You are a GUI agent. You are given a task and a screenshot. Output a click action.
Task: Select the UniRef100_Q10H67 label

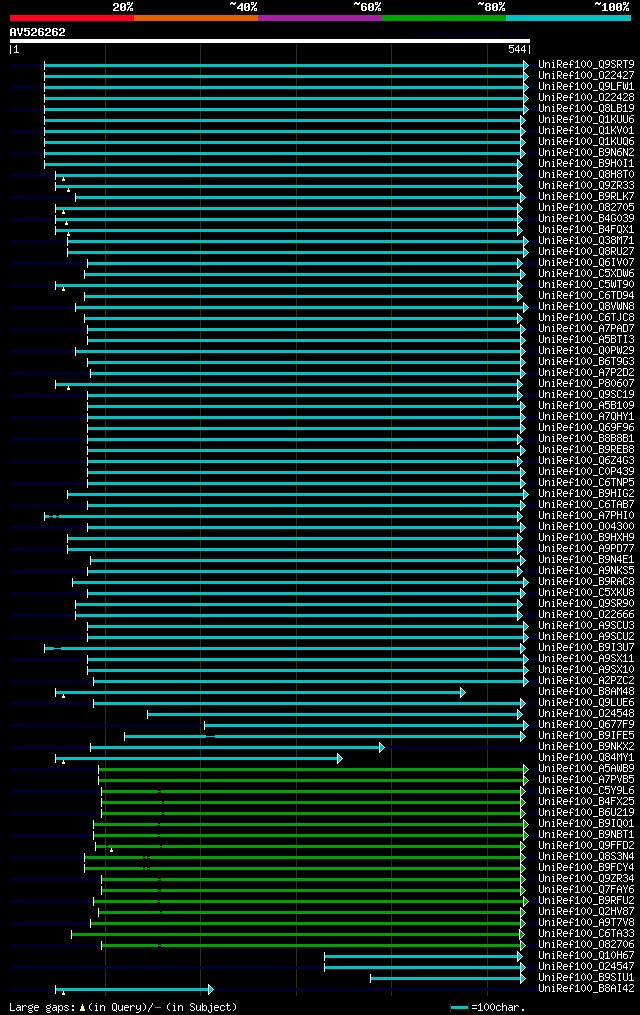coord(586,956)
